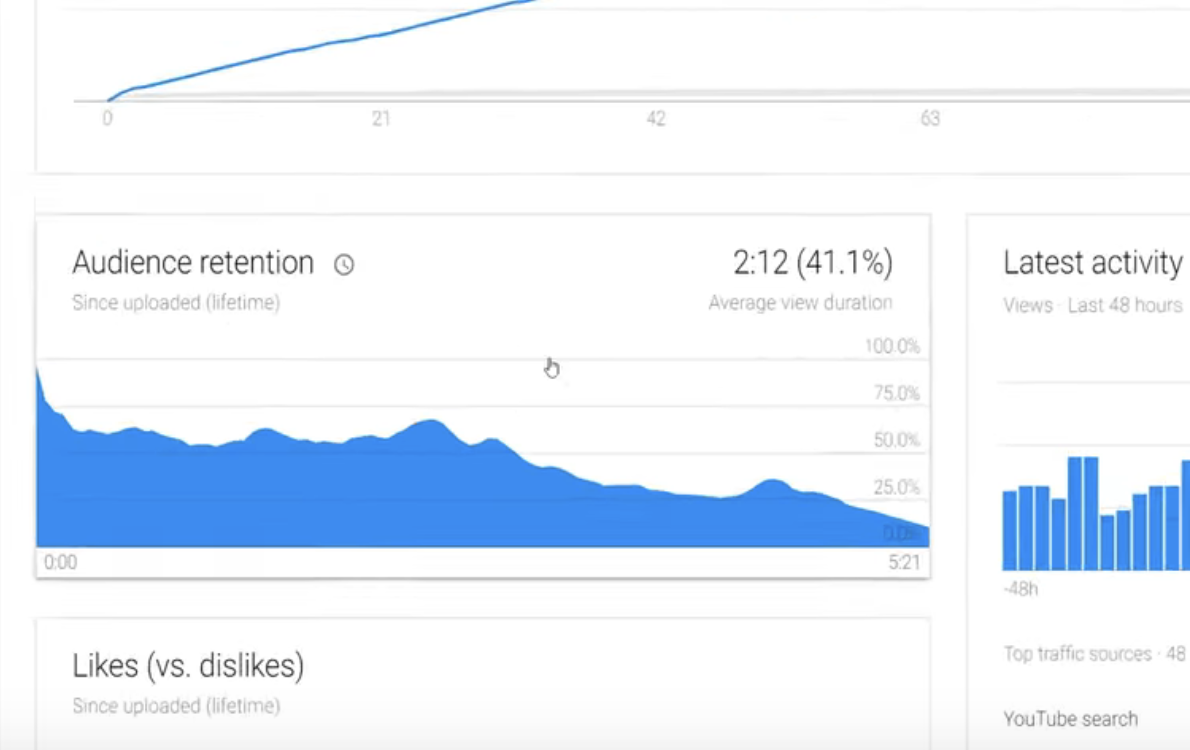Click the "Views · Last 48 hours" subtitle
The width and height of the screenshot is (1190, 750).
[x=1093, y=305]
